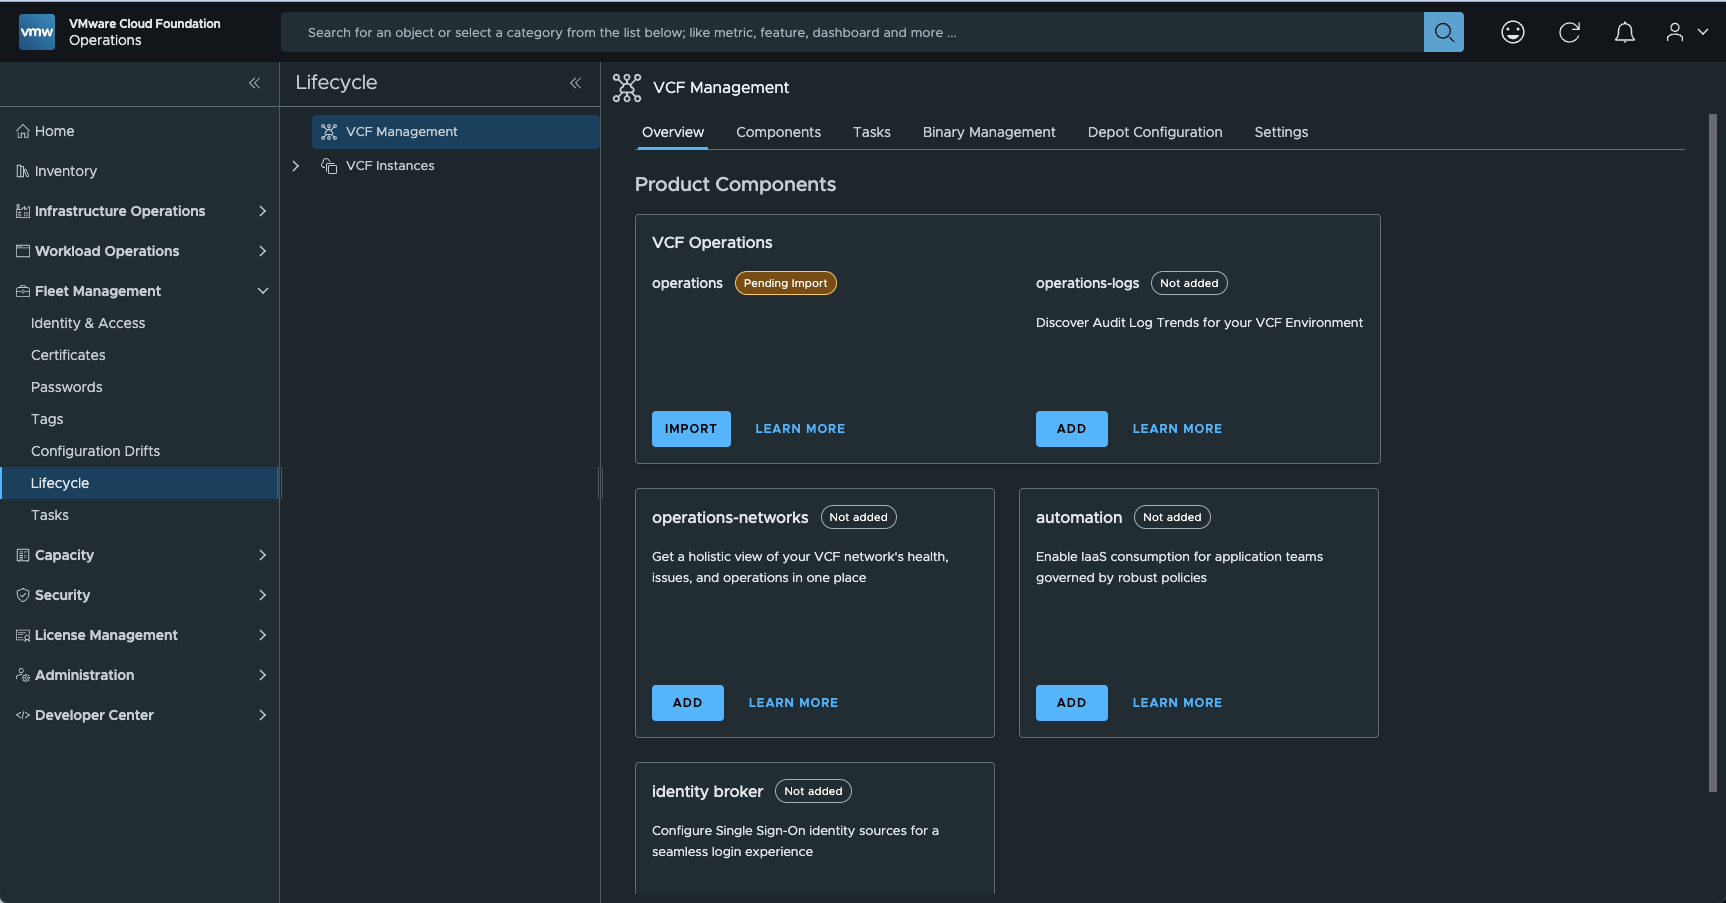Collapse the Fleet Management section
Screen dimensions: 1726x903
point(262,291)
